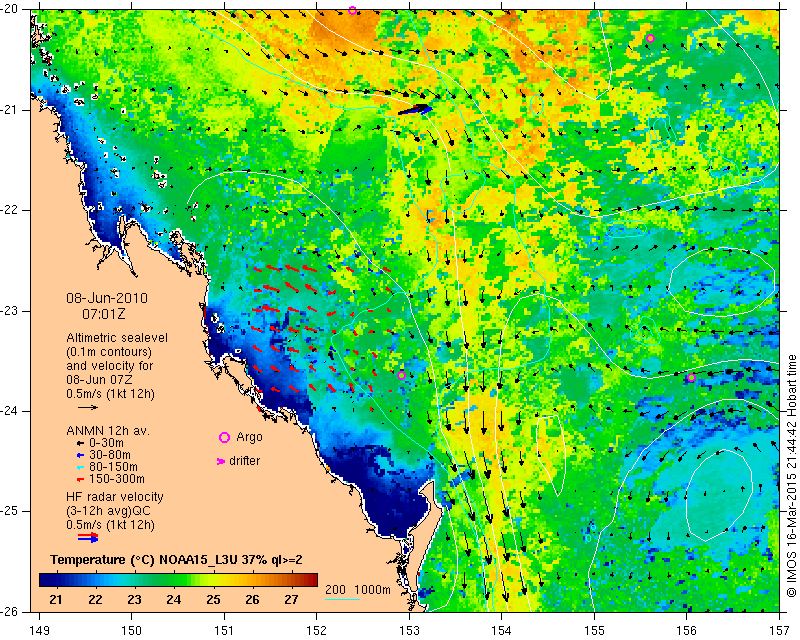The height and width of the screenshot is (640, 800).
Task: Select the blue 30-80m ANMN legend arrow
Action: click(80, 455)
